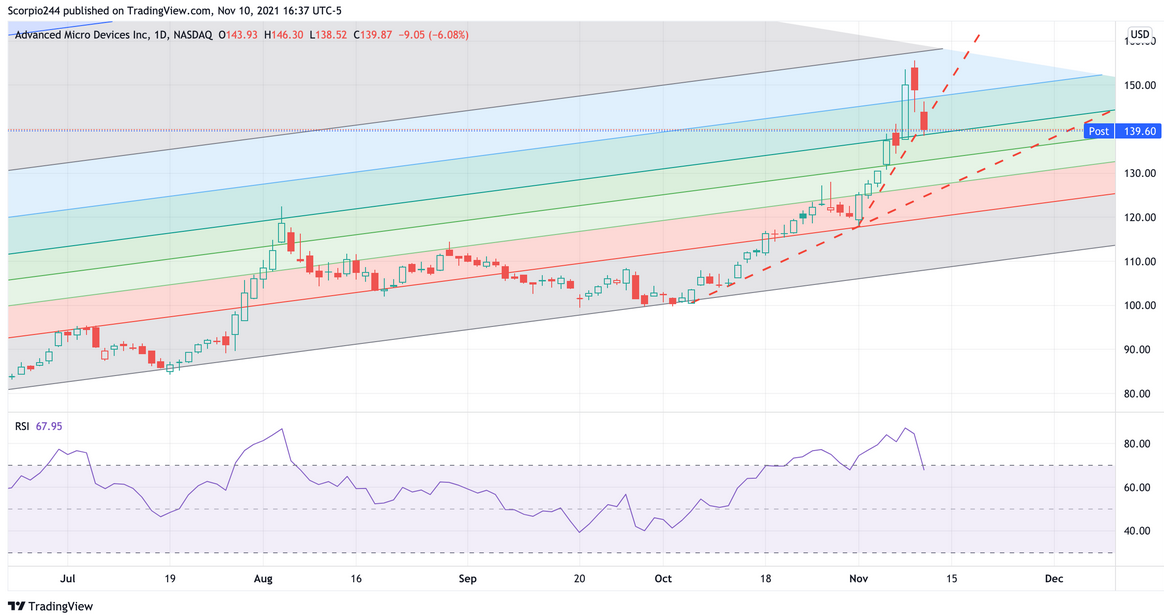Click the 100.00 price axis label
Screen dimensions: 1164x615
(x=1140, y=305)
